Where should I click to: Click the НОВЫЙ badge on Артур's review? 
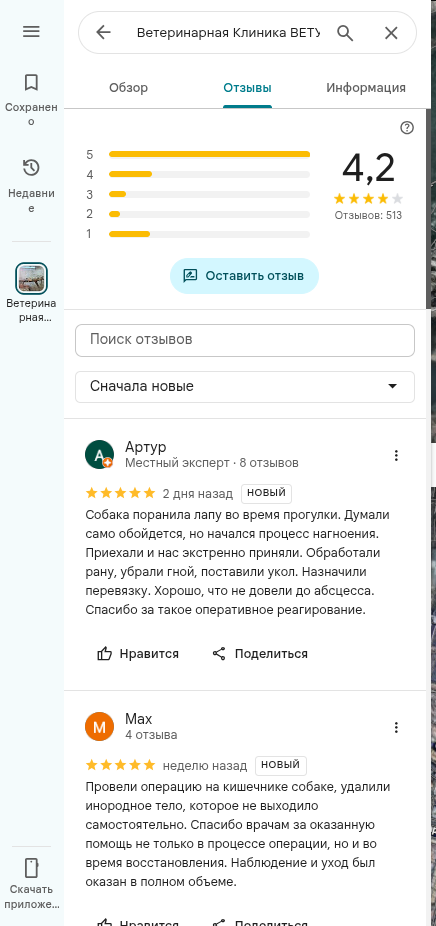(266, 493)
